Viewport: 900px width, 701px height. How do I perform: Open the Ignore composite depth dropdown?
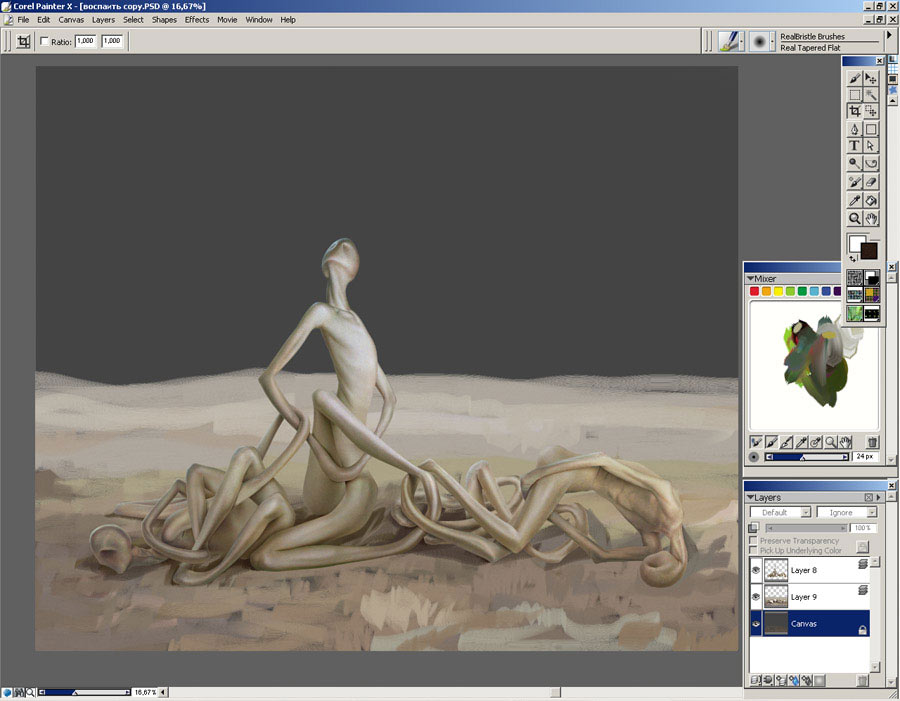tap(847, 512)
